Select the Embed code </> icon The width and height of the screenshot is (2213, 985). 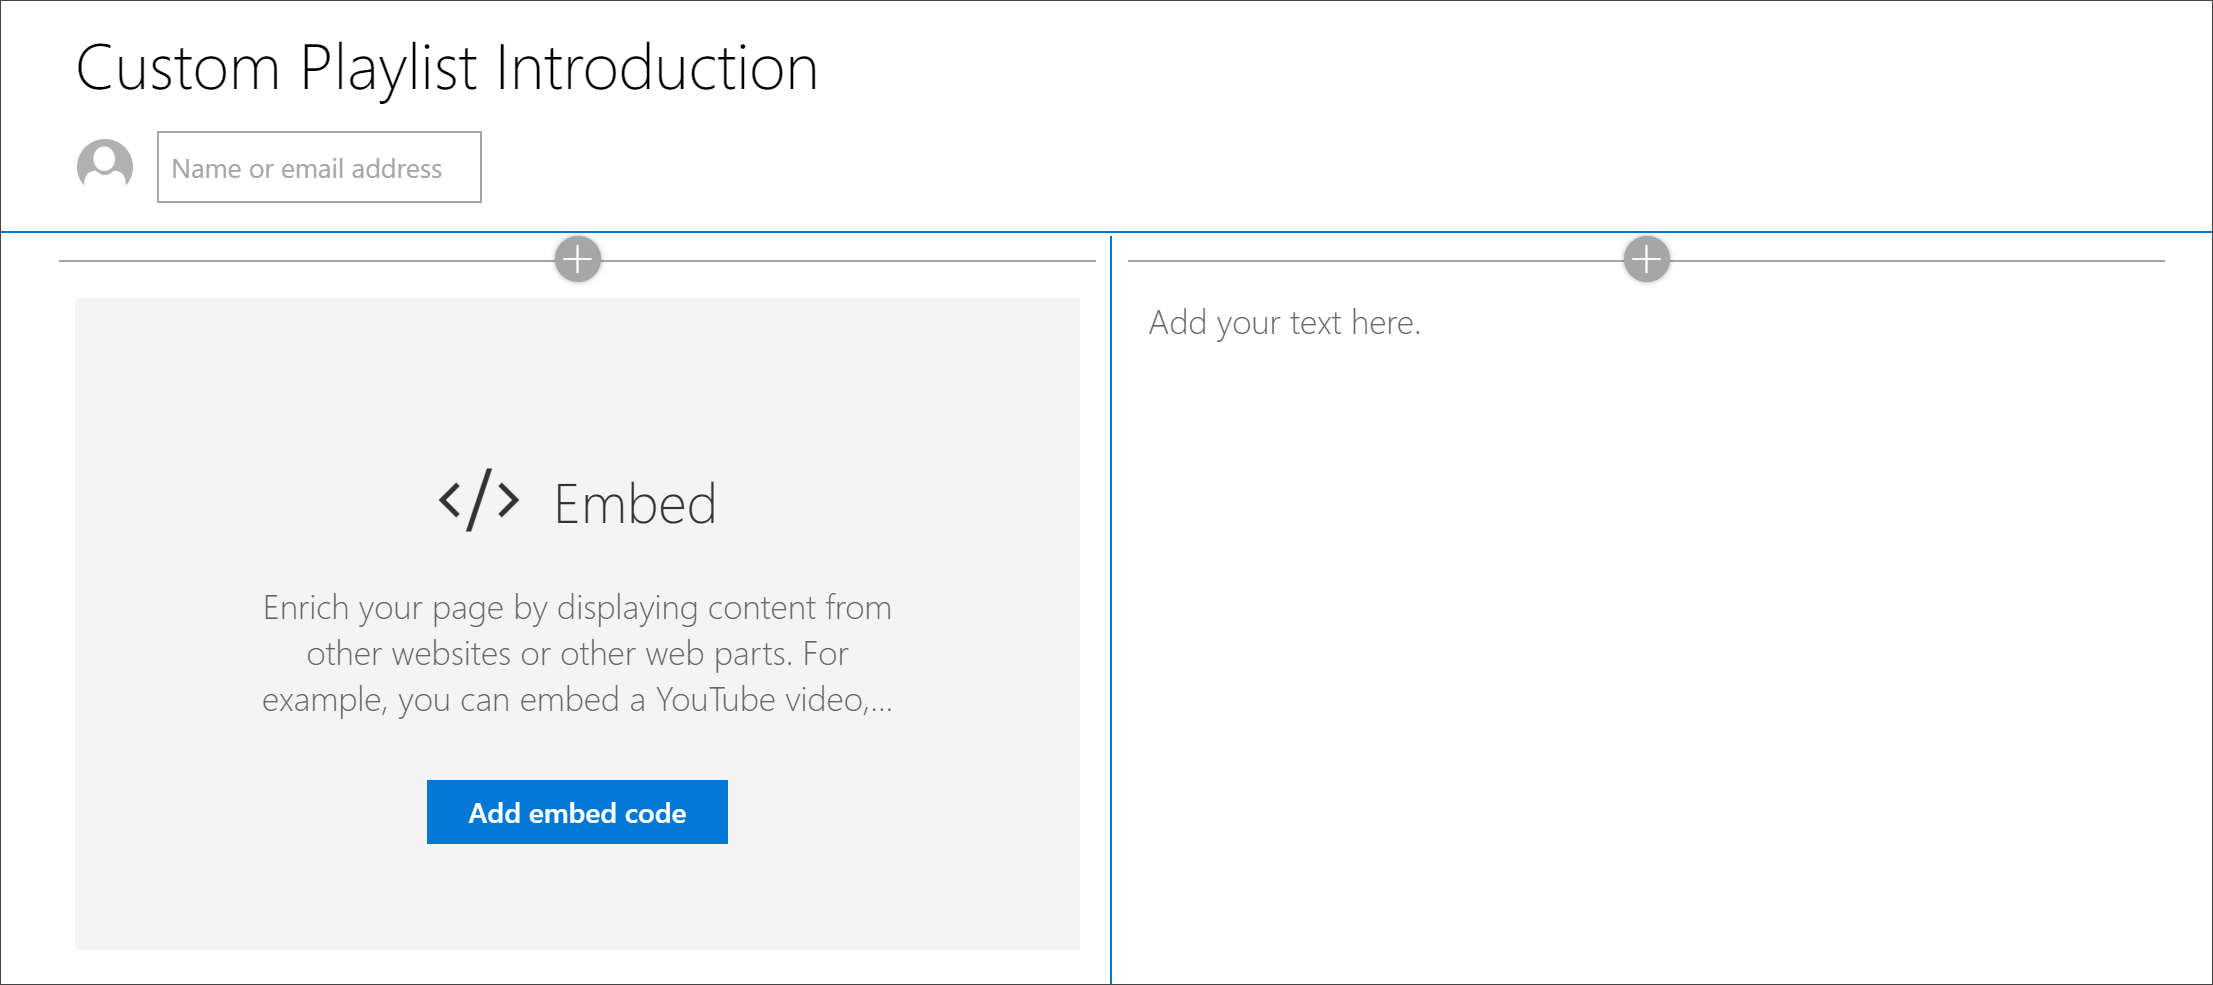[479, 500]
